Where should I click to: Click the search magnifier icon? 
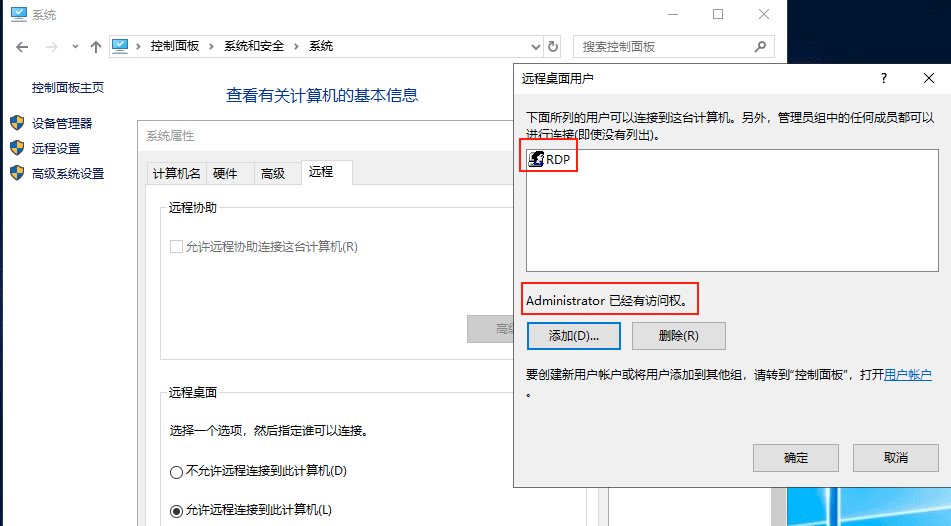click(x=760, y=47)
